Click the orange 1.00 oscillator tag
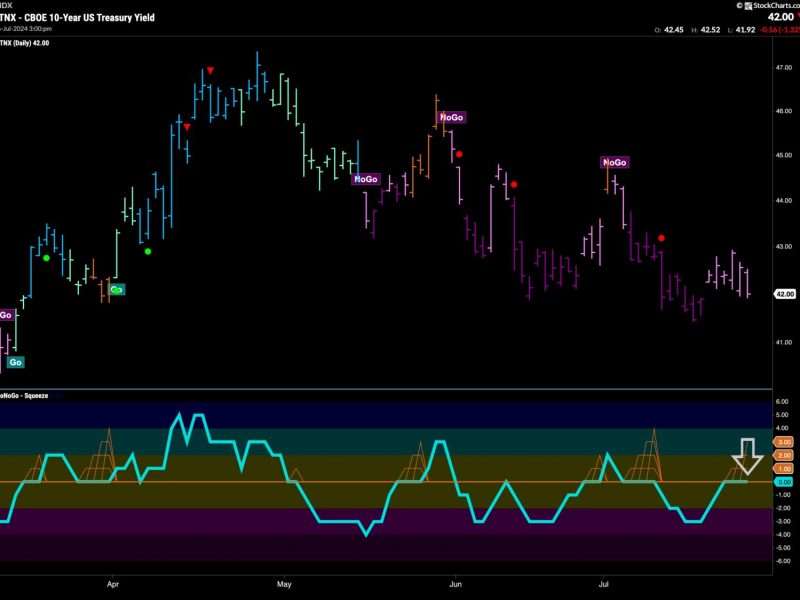 [x=784, y=468]
